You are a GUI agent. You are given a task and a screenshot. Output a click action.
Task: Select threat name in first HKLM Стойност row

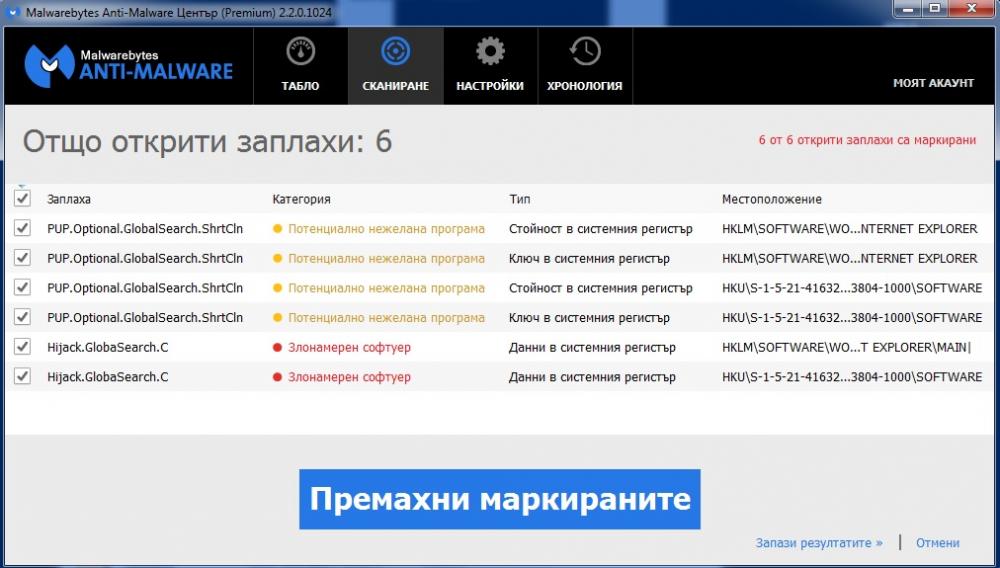[145, 228]
